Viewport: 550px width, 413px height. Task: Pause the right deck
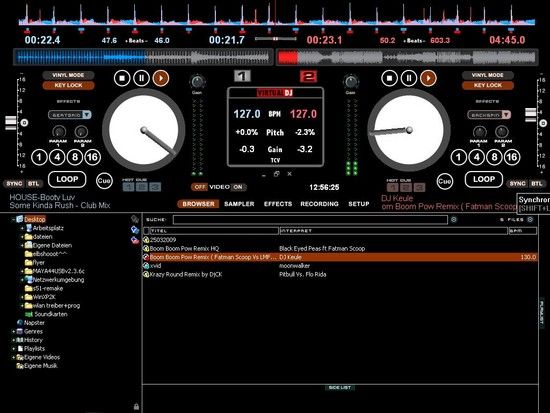409,78
